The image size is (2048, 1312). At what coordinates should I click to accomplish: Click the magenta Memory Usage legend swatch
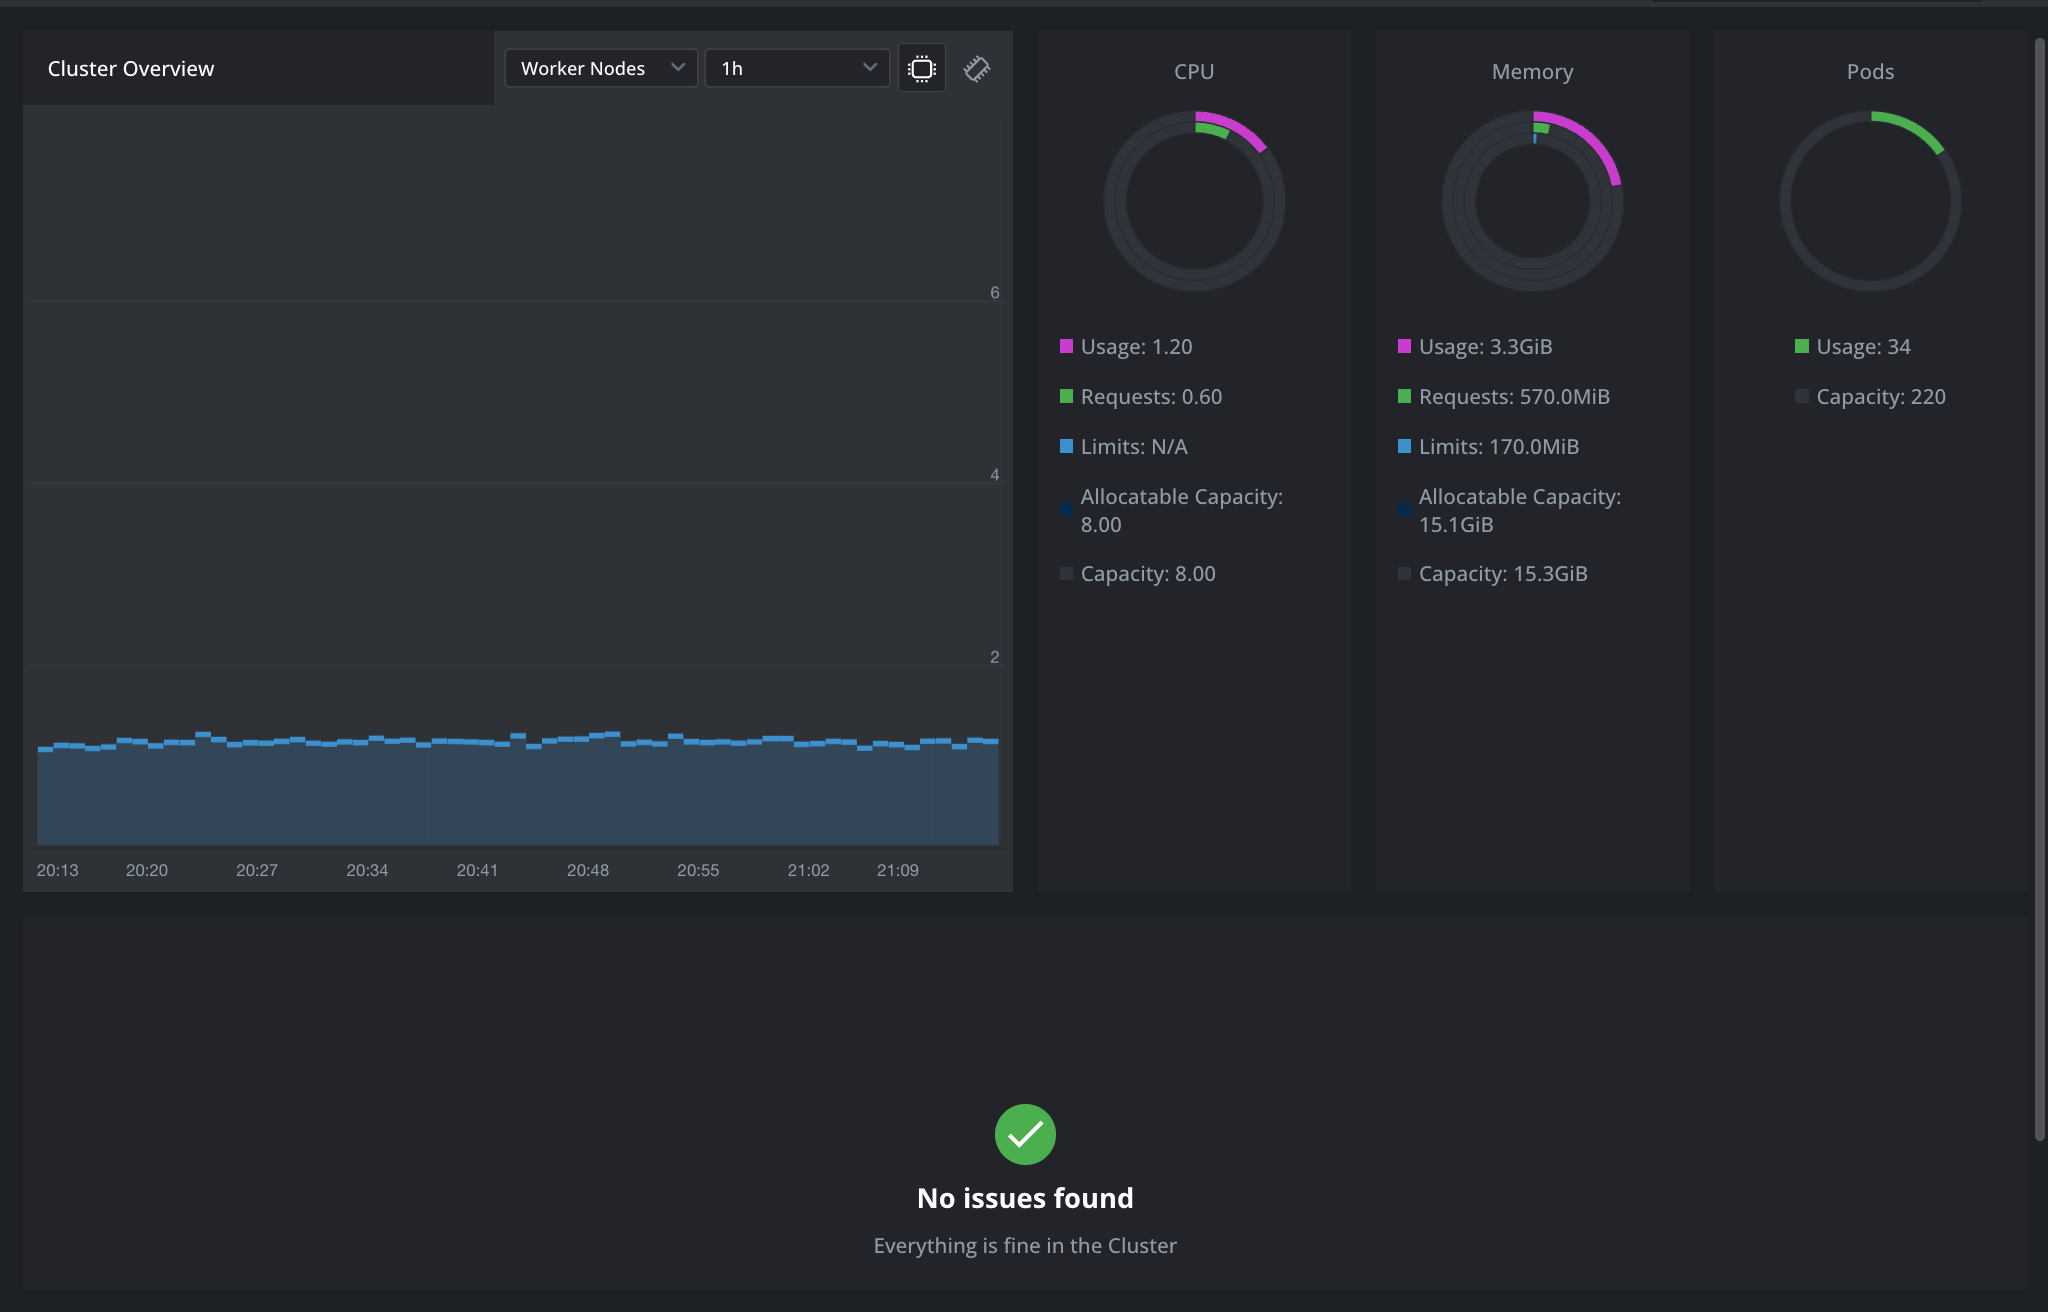click(1404, 346)
